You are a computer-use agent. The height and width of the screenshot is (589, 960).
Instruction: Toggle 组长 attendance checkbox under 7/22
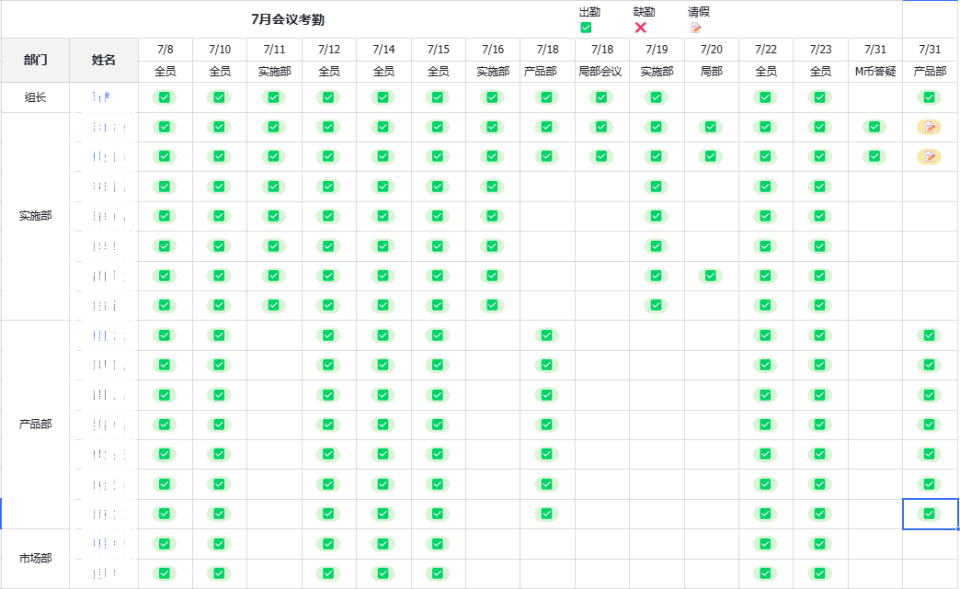(x=765, y=97)
